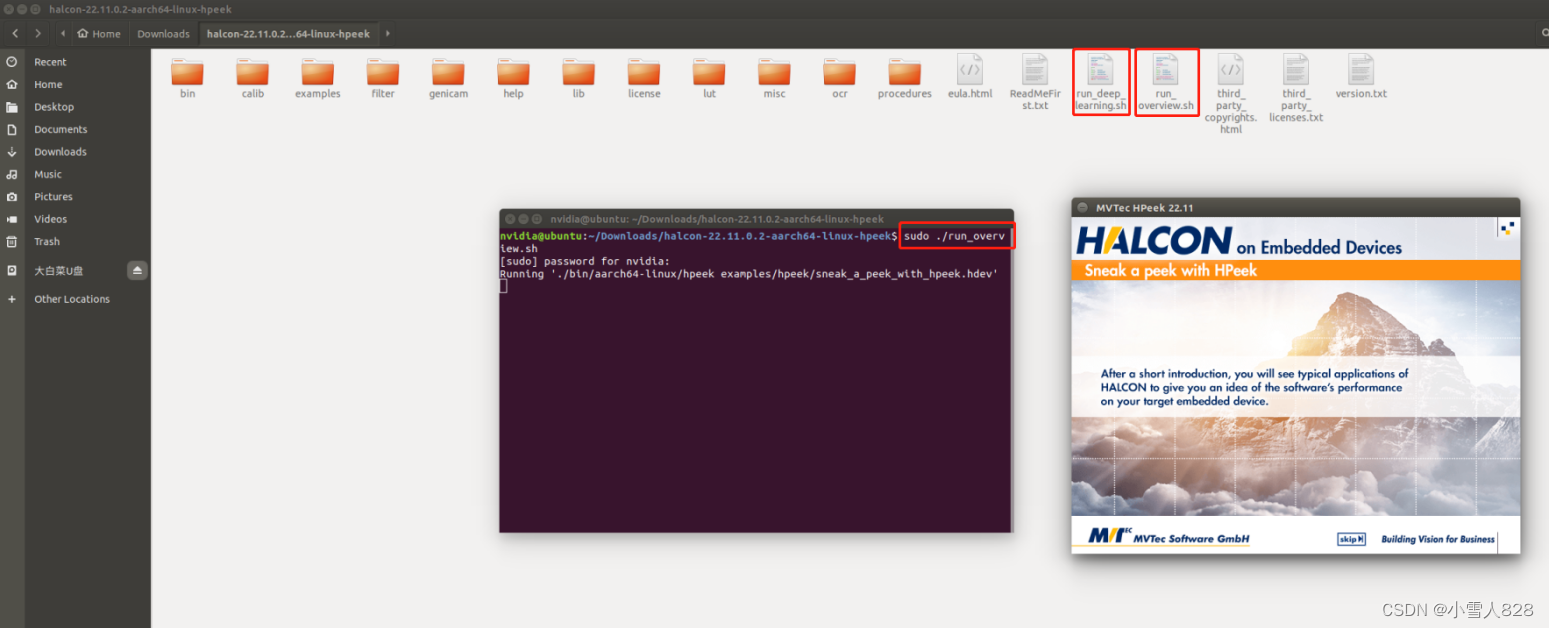Open the examples folder
The image size is (1549, 628).
[x=317, y=72]
